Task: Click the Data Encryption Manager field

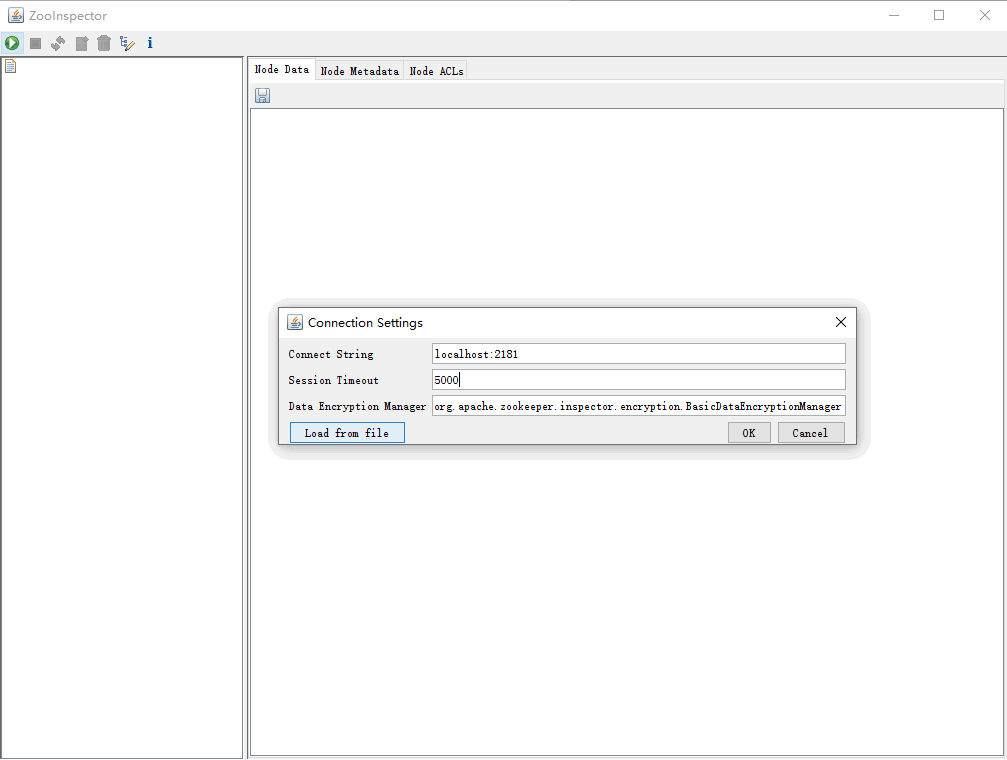Action: coord(638,406)
